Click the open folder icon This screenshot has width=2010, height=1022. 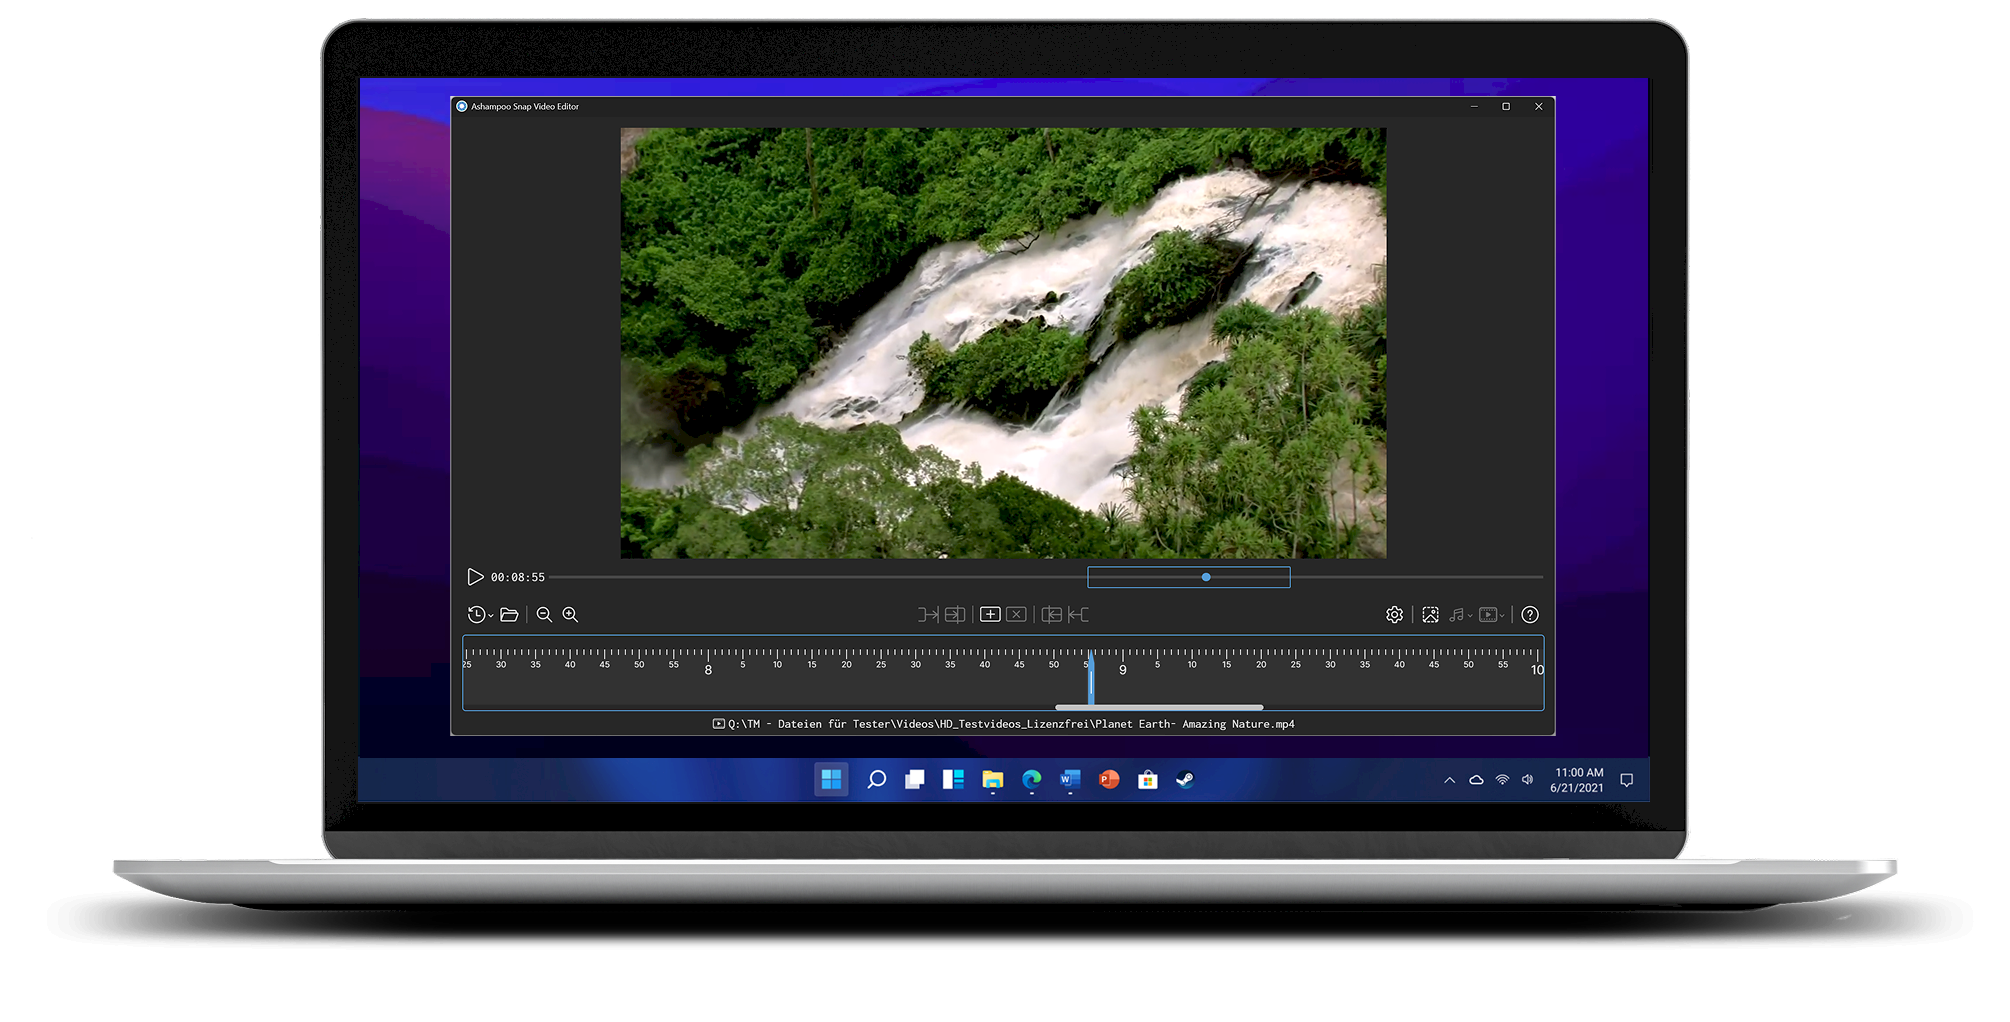509,615
